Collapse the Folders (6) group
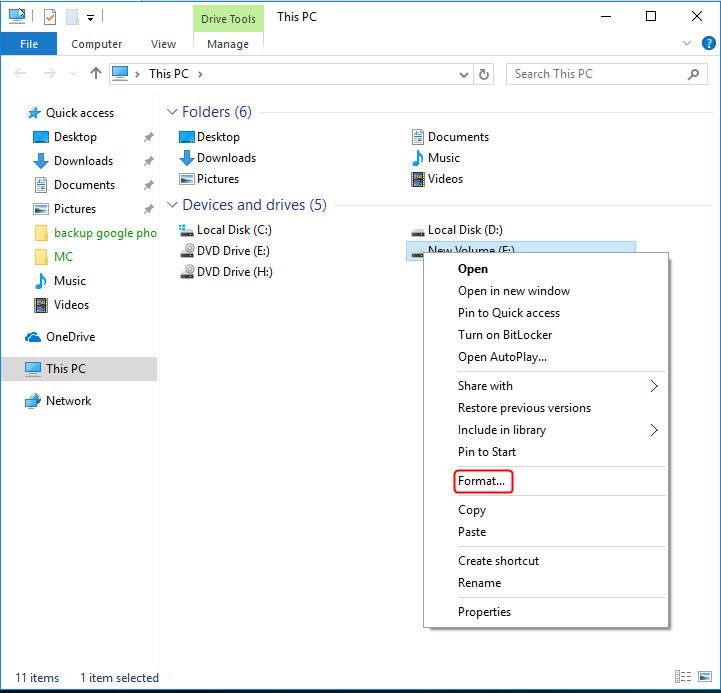 (x=172, y=112)
